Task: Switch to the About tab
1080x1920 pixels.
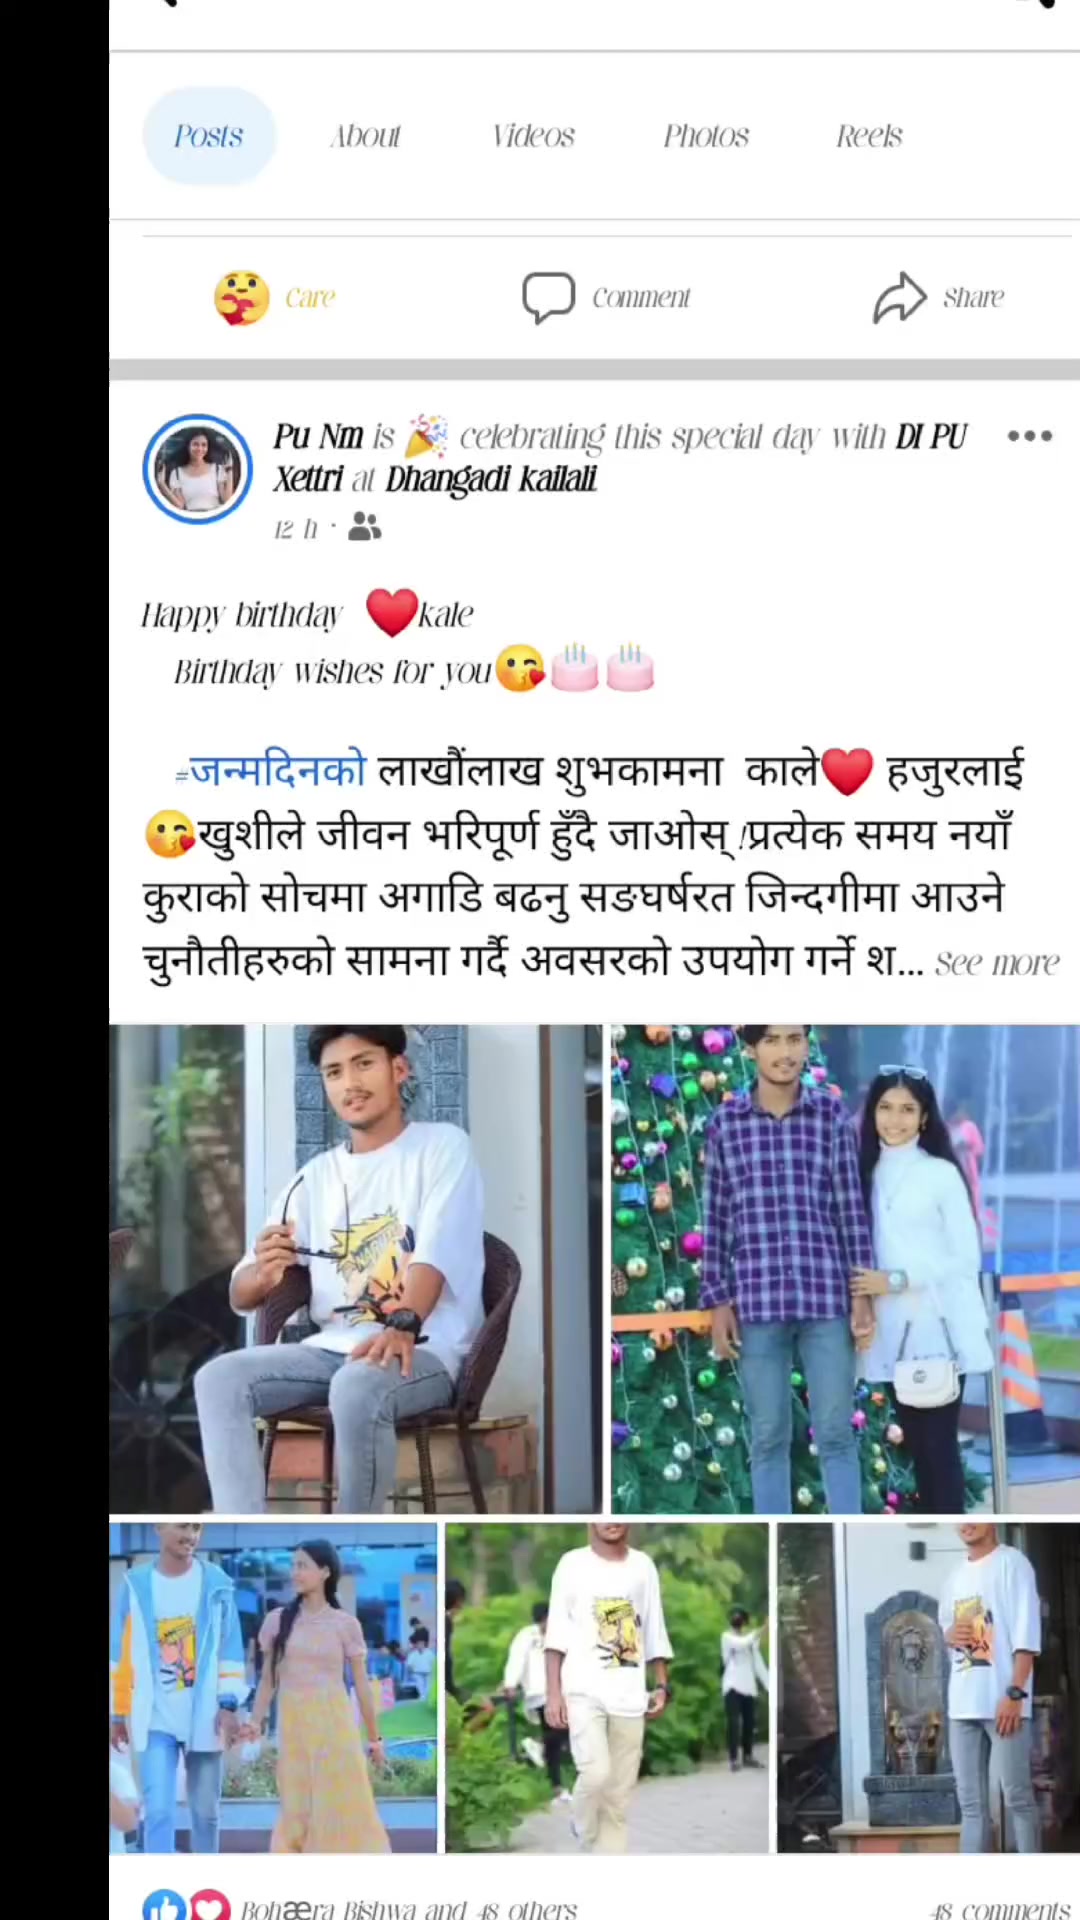Action: point(365,136)
